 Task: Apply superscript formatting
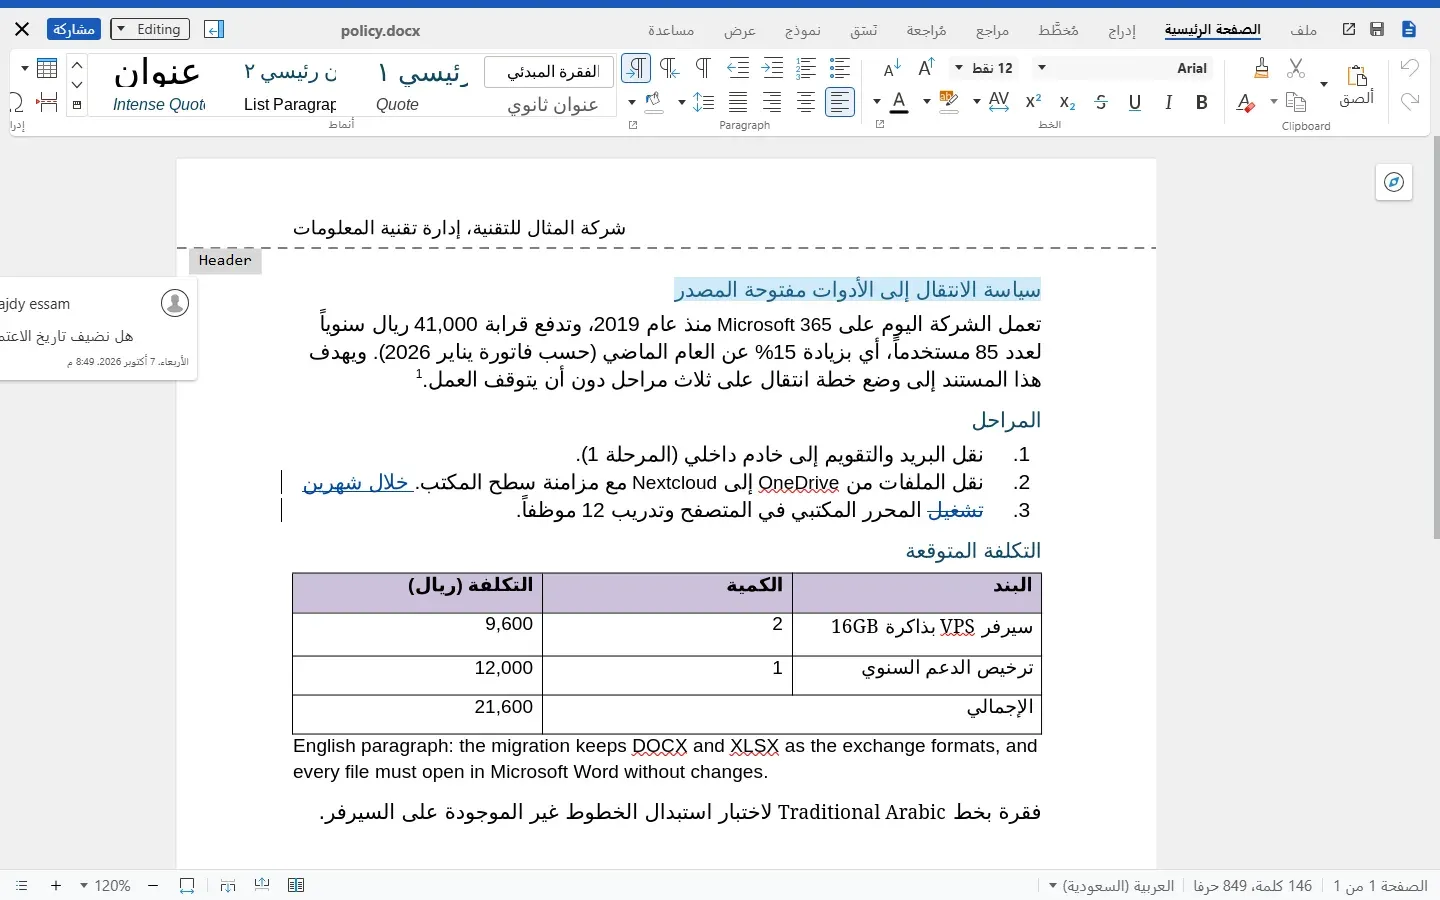tap(1034, 102)
